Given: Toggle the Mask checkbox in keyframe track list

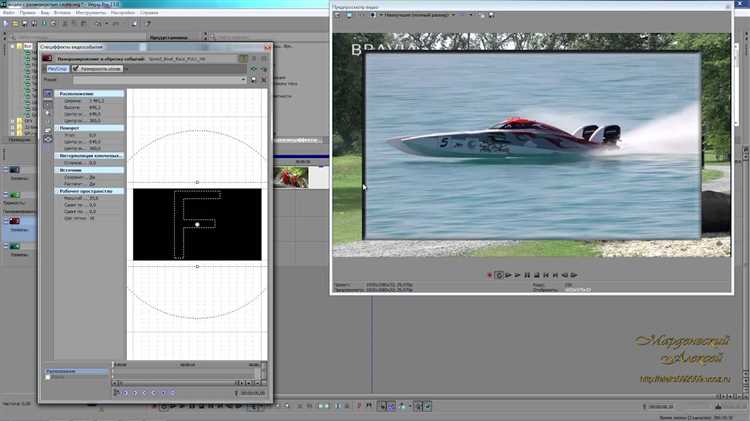Looking at the screenshot, I should pos(48,377).
